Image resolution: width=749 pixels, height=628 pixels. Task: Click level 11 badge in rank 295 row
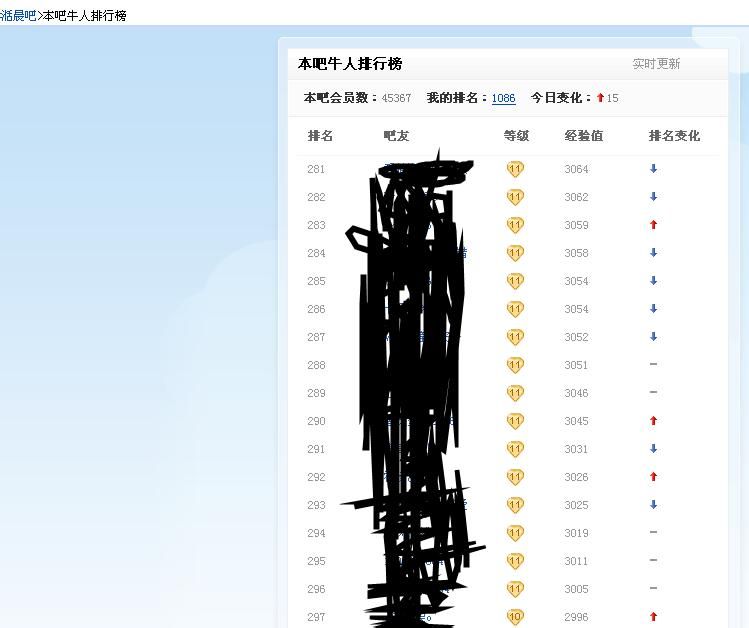coord(515,561)
